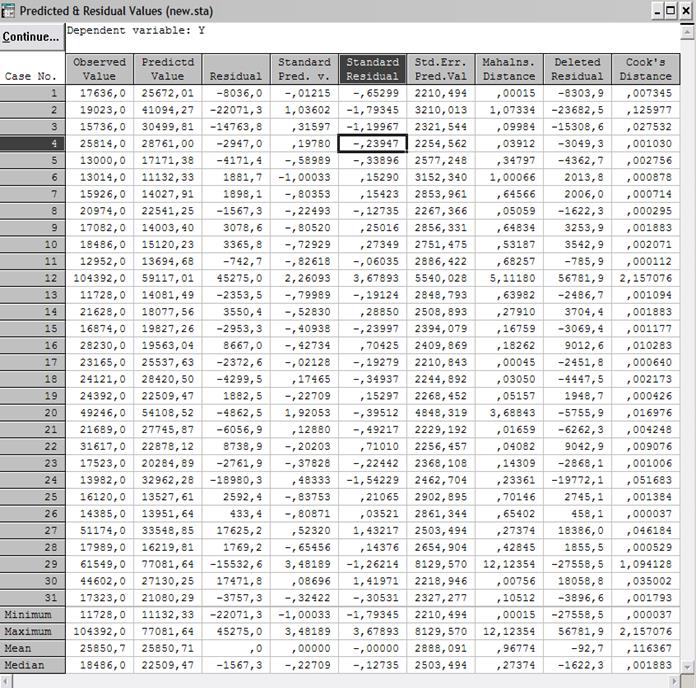Click the Median summary row header
Image resolution: width=696 pixels, height=688 pixels.
point(33,665)
